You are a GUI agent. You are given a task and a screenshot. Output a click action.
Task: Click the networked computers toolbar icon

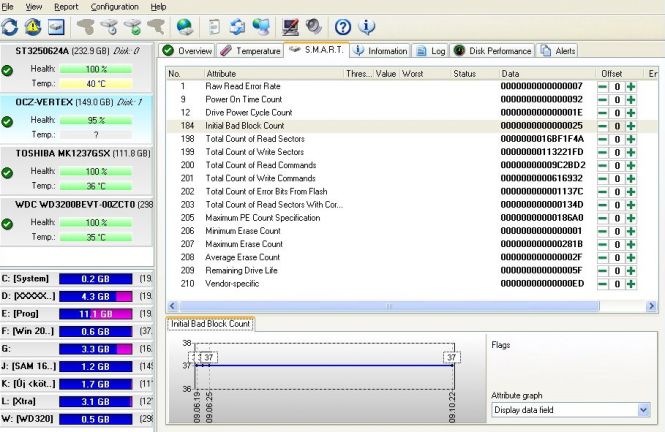[x=261, y=27]
